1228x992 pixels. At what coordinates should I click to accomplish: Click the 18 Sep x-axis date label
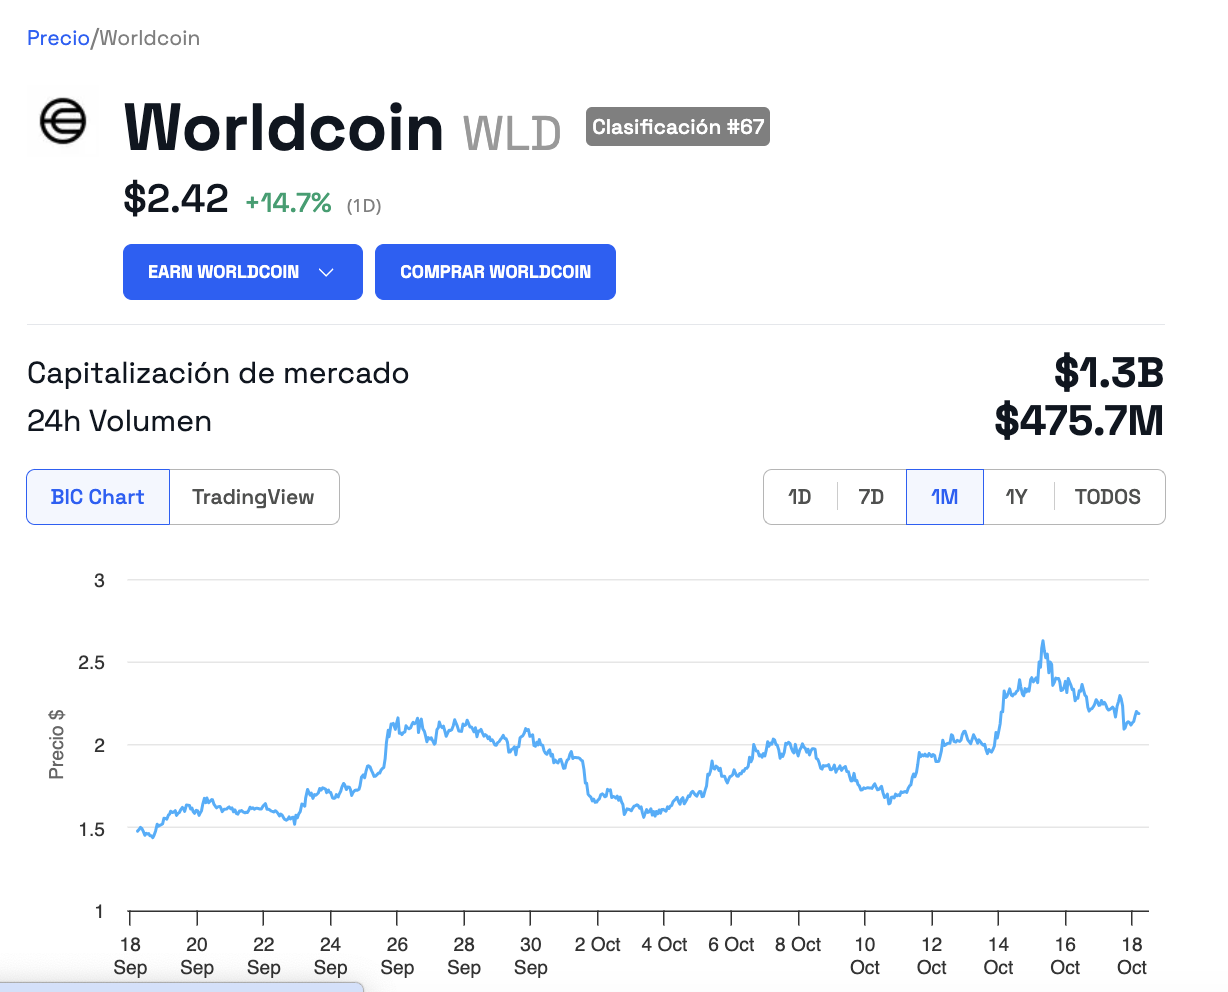130,956
